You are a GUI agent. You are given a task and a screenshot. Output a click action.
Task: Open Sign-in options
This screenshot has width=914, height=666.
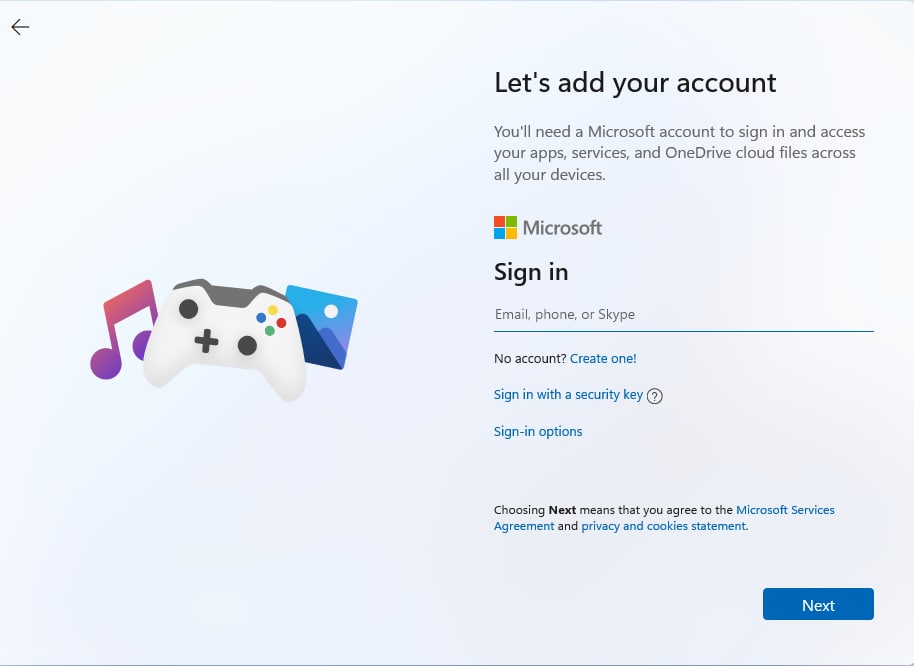(537, 431)
